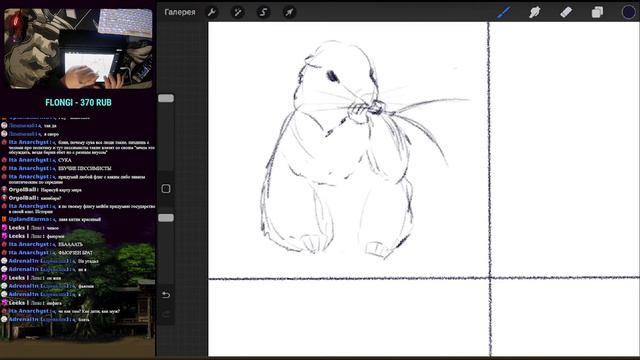
Task: Select the Eraser tool
Action: tap(566, 12)
